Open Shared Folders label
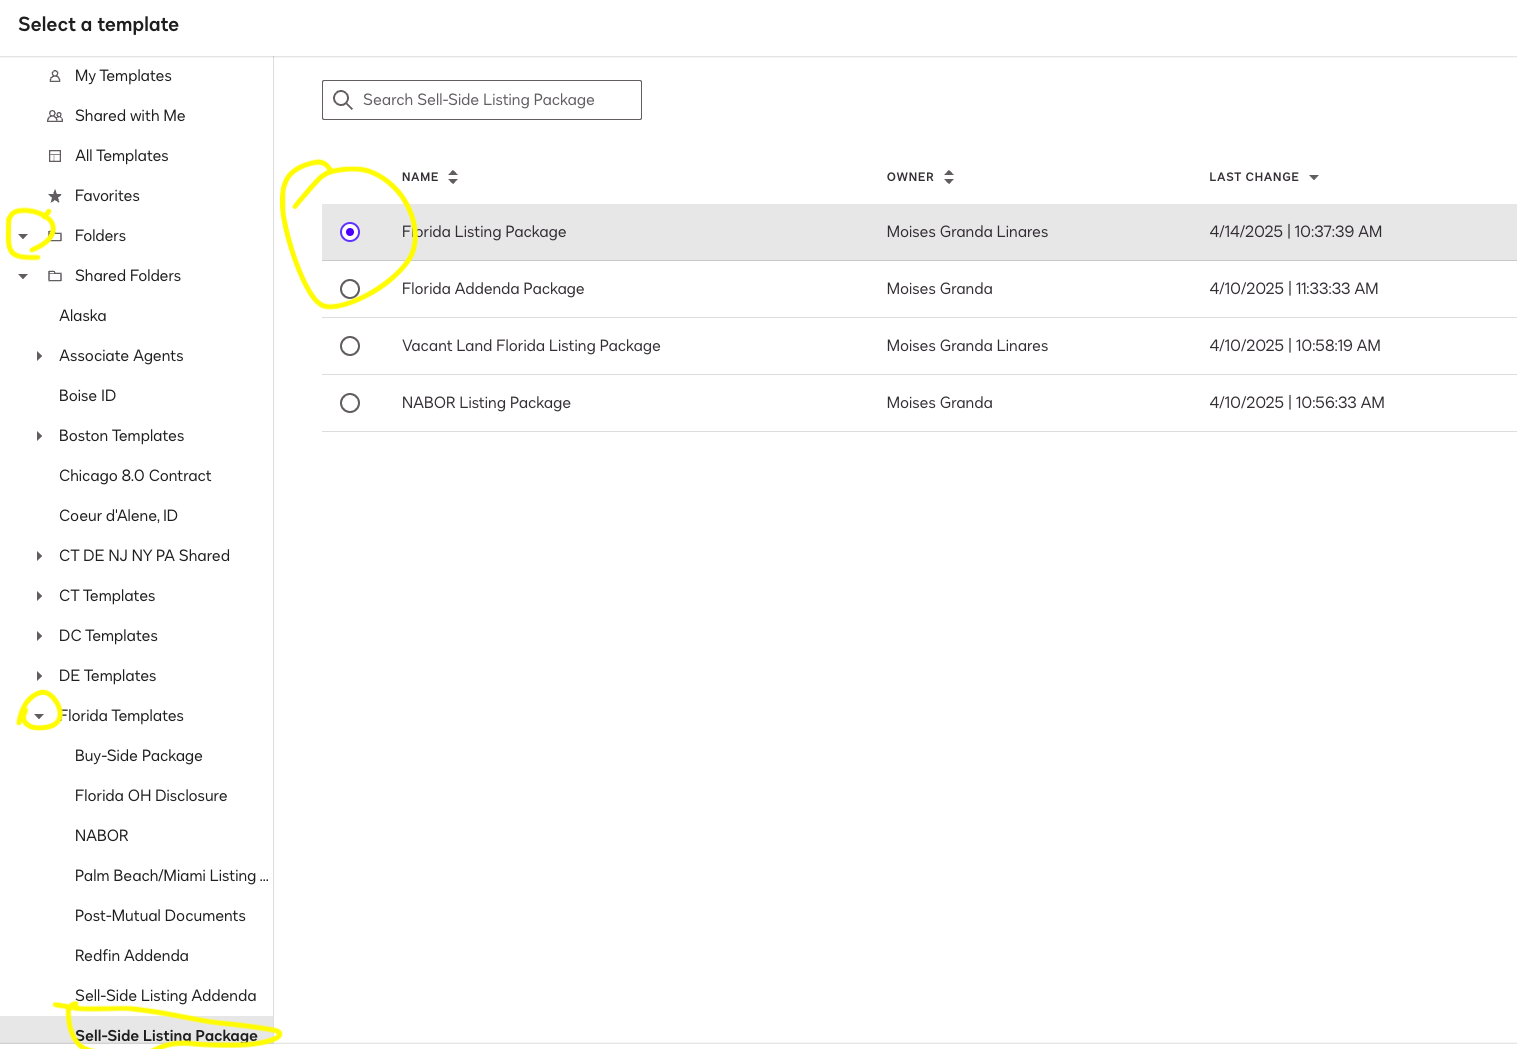Screen dimensions: 1517x1049 [128, 276]
